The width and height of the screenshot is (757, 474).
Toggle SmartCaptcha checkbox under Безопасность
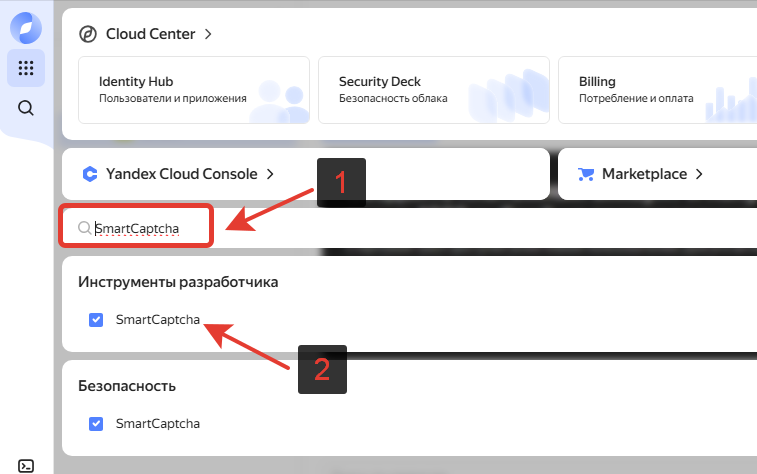point(96,424)
